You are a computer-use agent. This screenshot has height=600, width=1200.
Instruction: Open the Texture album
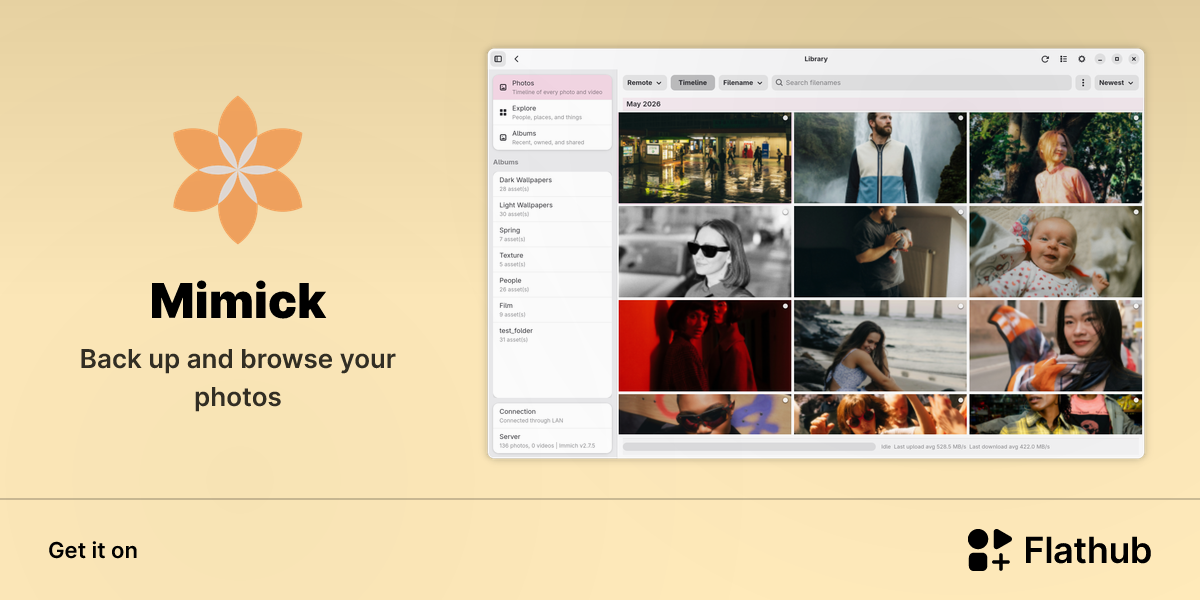[x=552, y=259]
